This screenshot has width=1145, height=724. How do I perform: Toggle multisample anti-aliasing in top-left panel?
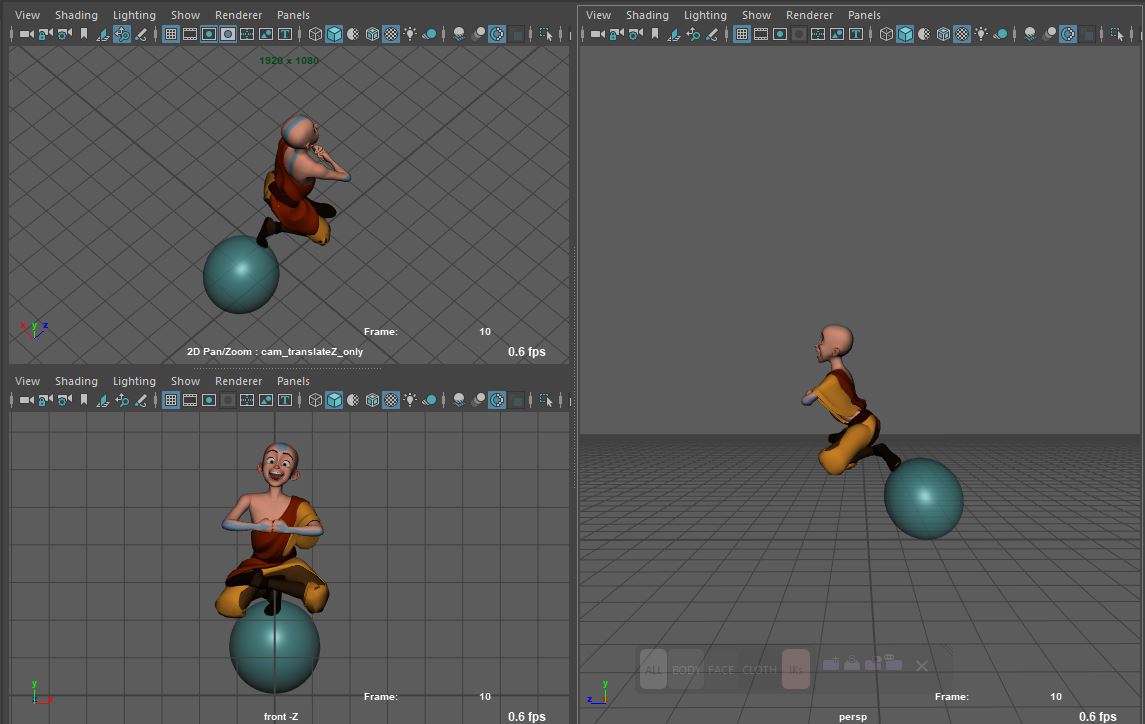point(497,34)
